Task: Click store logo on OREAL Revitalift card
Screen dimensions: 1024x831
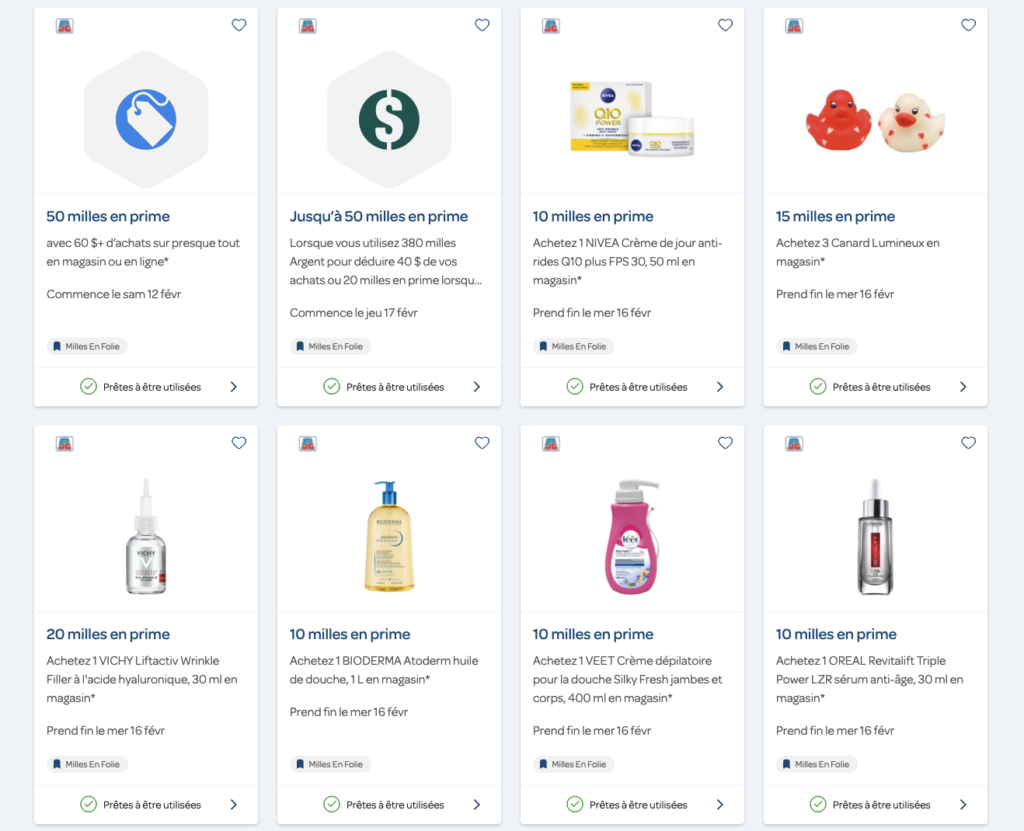Action: [x=794, y=444]
